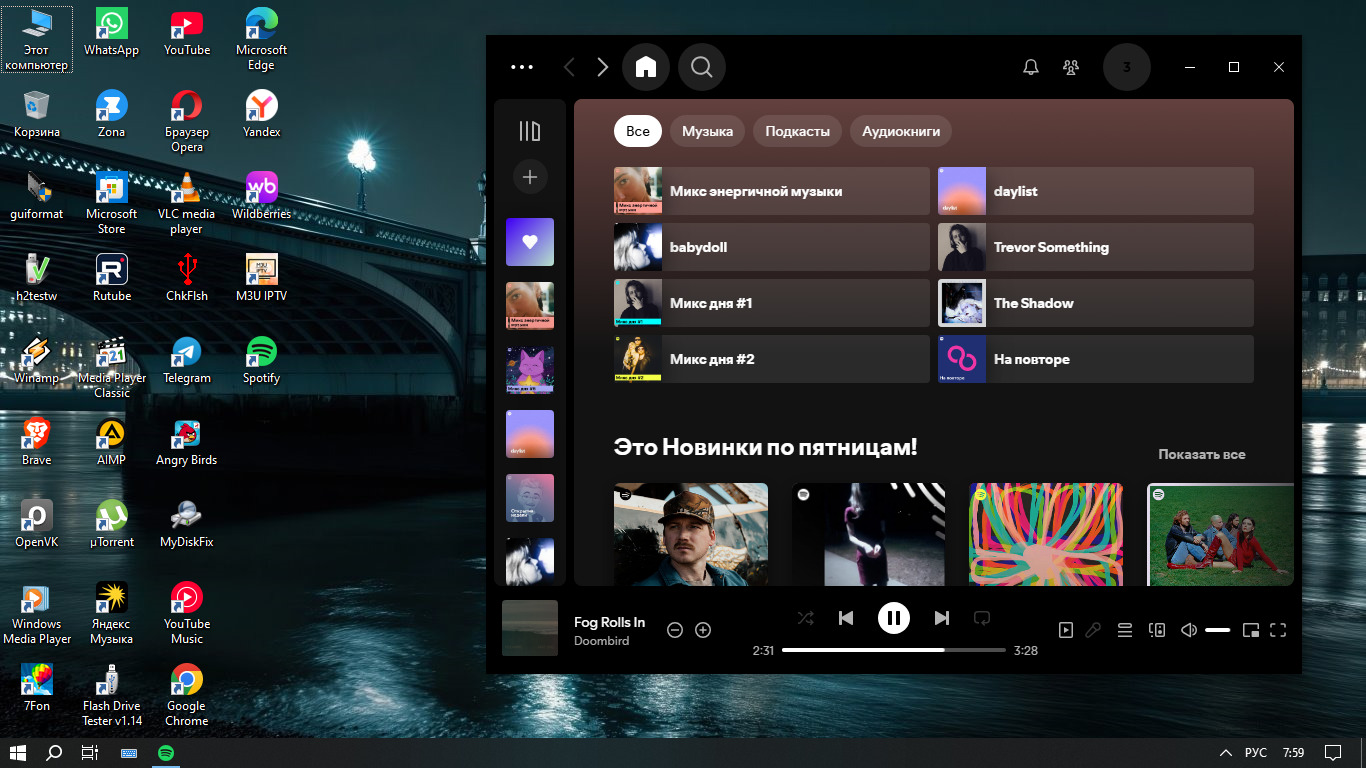This screenshot has width=1366, height=768.
Task: Open the now-playing album cover
Action: [530, 628]
